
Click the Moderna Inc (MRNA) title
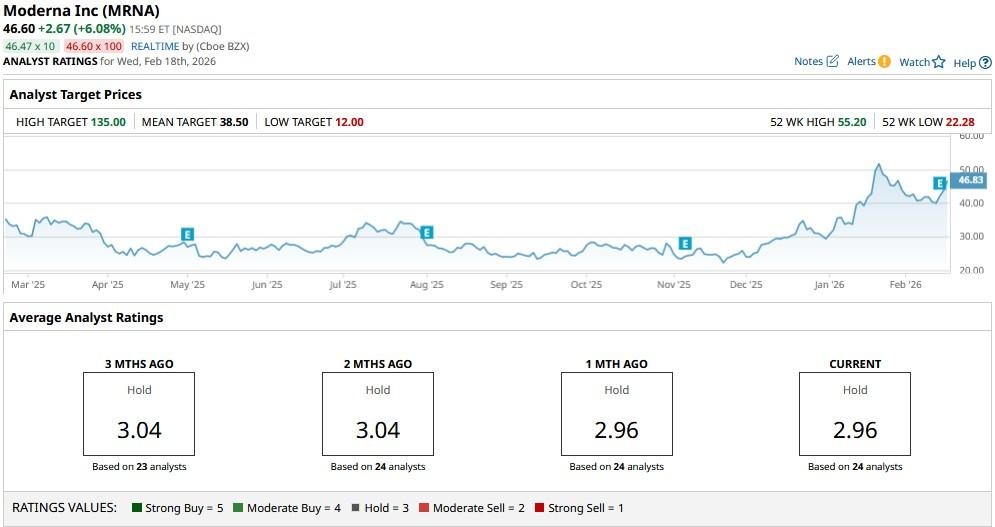[81, 11]
